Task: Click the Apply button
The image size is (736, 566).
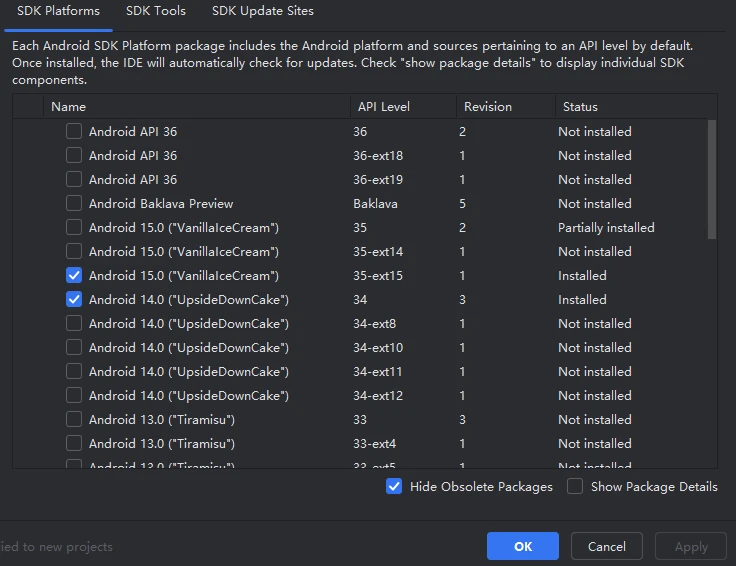Action: coord(691,546)
